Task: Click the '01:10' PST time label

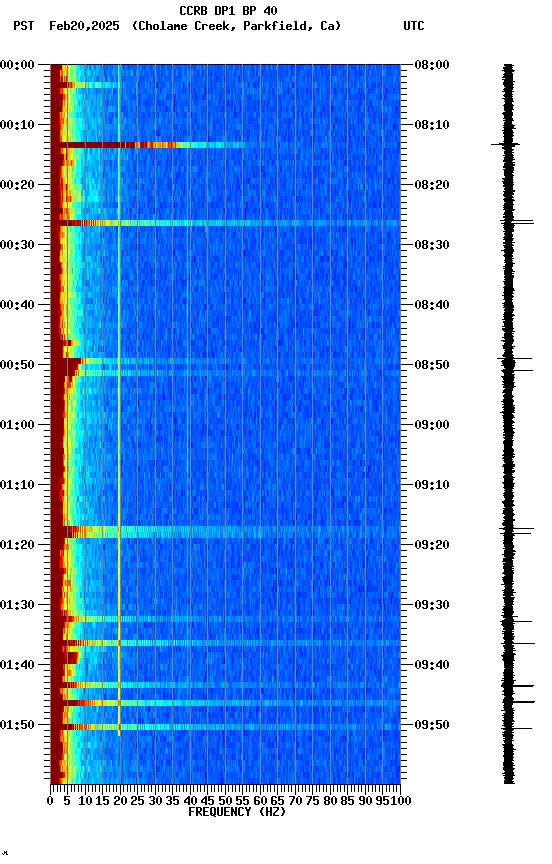Action: 17,485
